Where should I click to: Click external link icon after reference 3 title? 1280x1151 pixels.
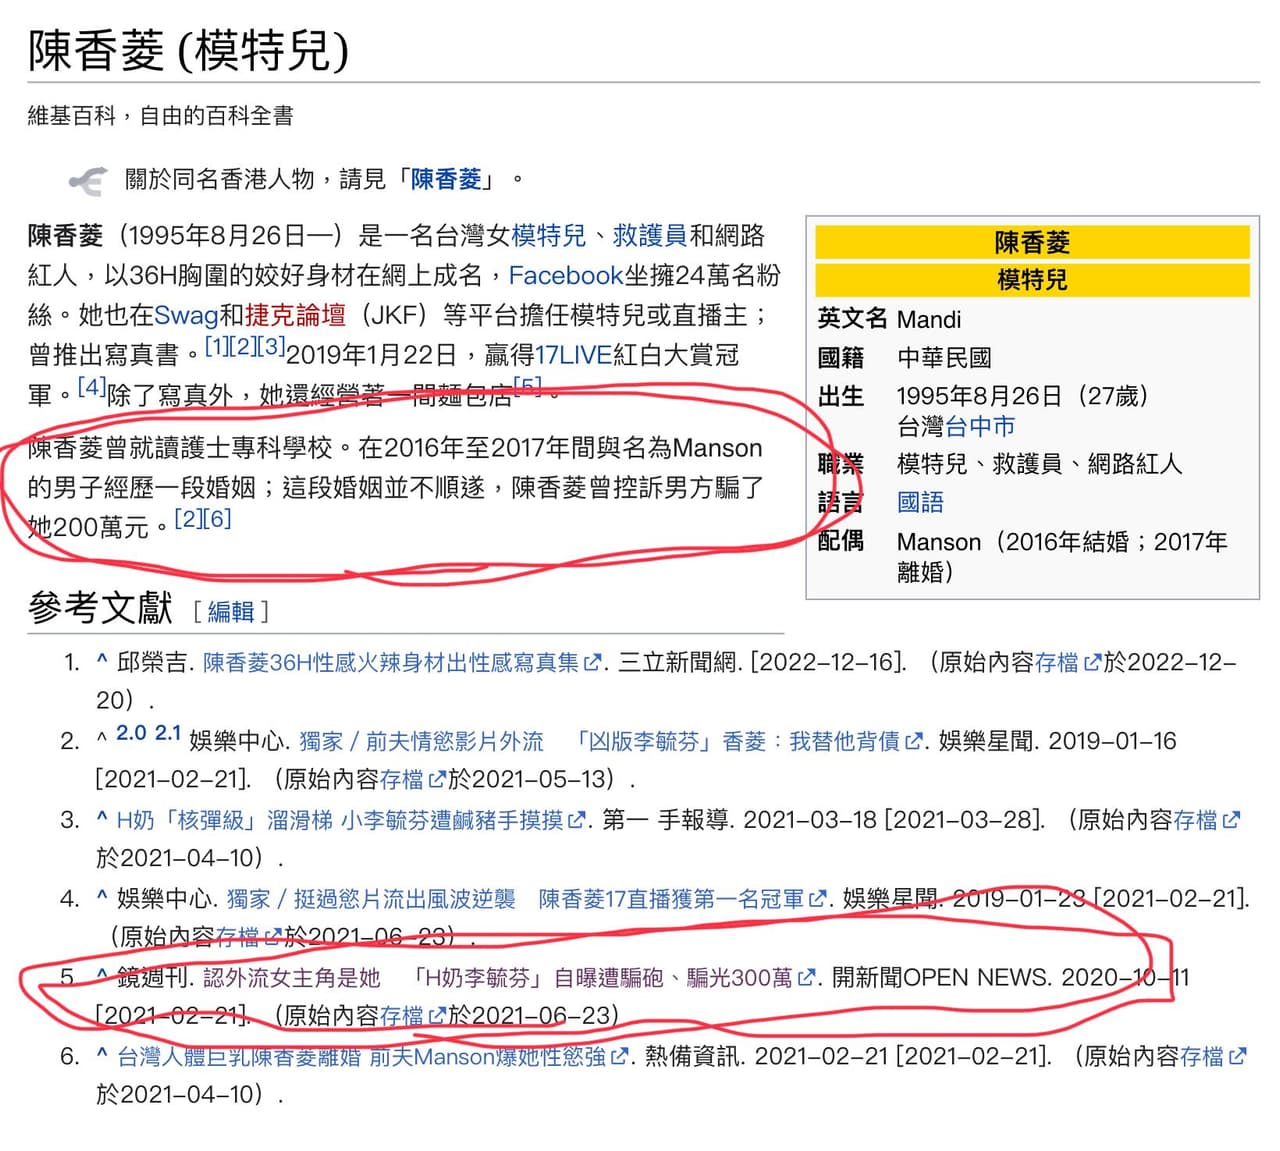coord(577,820)
